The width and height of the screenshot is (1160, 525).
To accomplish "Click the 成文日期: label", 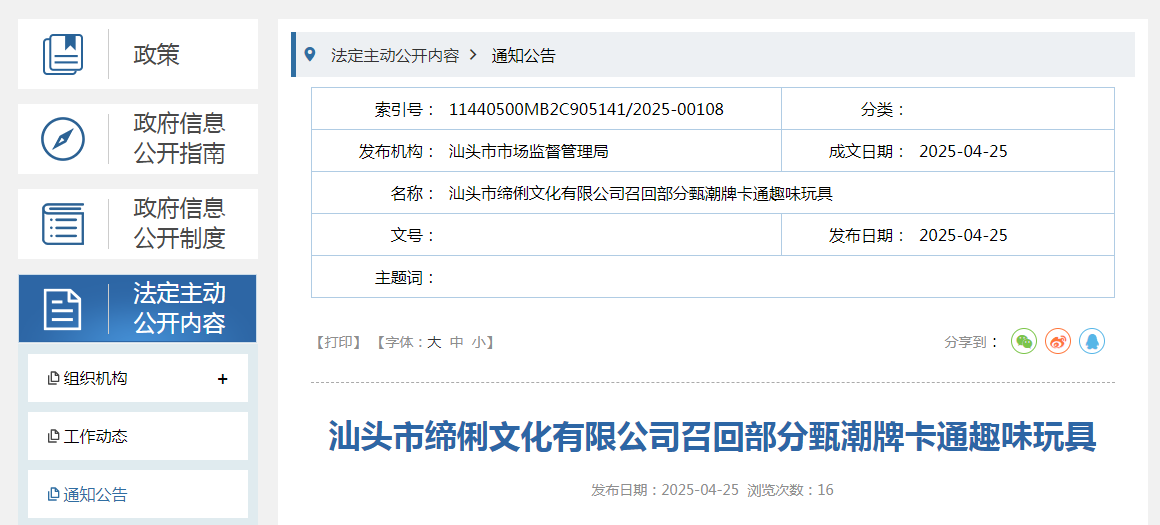I will (867, 152).
